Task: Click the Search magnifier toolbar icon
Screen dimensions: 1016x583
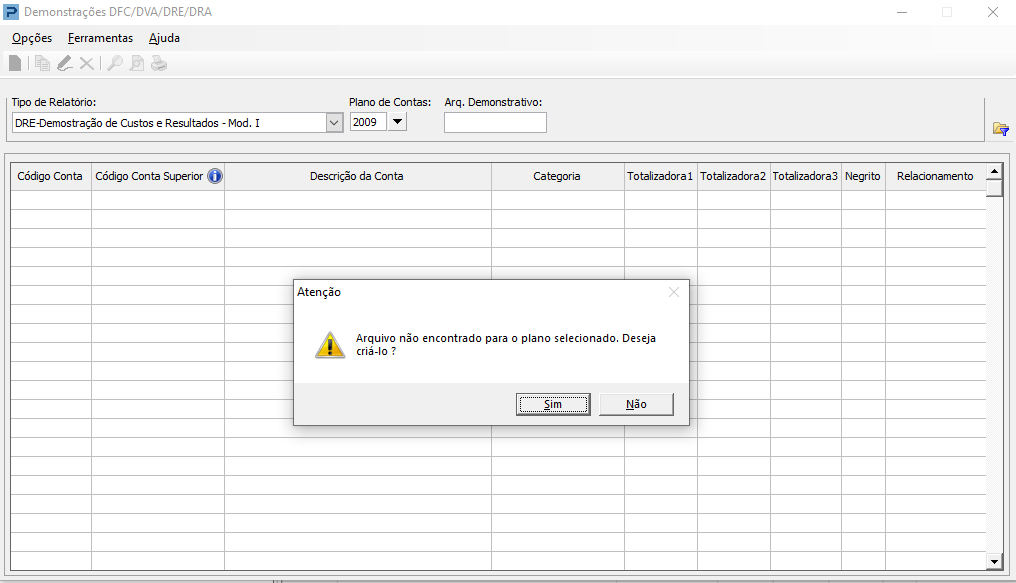Action: pyautogui.click(x=115, y=63)
